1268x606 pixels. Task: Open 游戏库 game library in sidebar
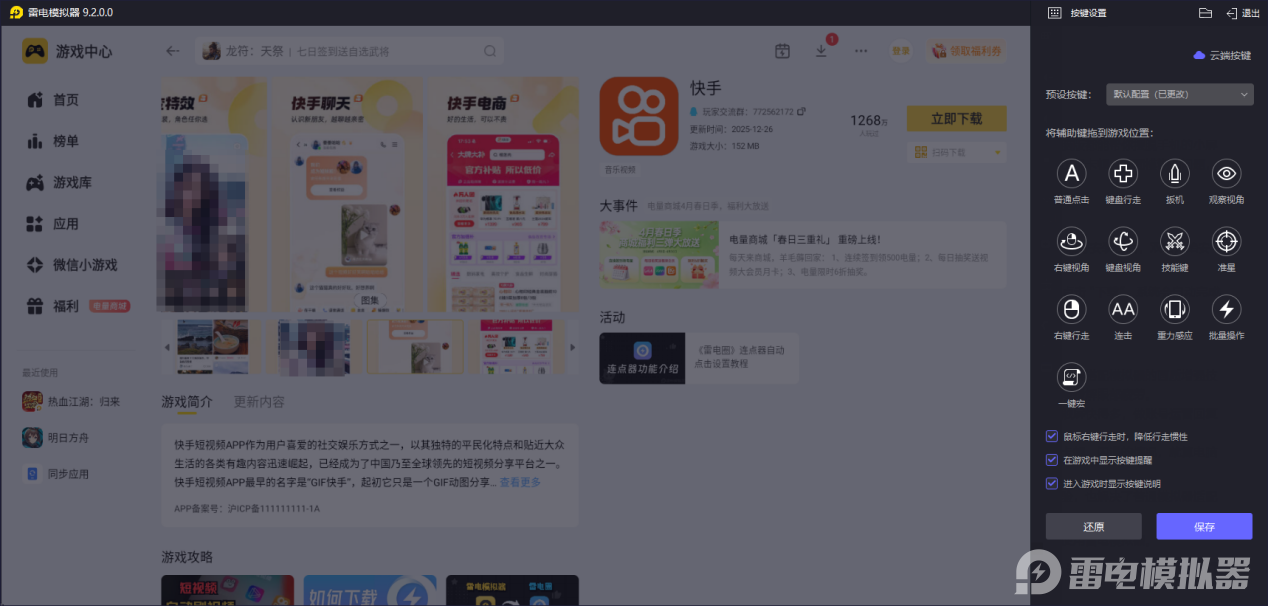click(59, 183)
